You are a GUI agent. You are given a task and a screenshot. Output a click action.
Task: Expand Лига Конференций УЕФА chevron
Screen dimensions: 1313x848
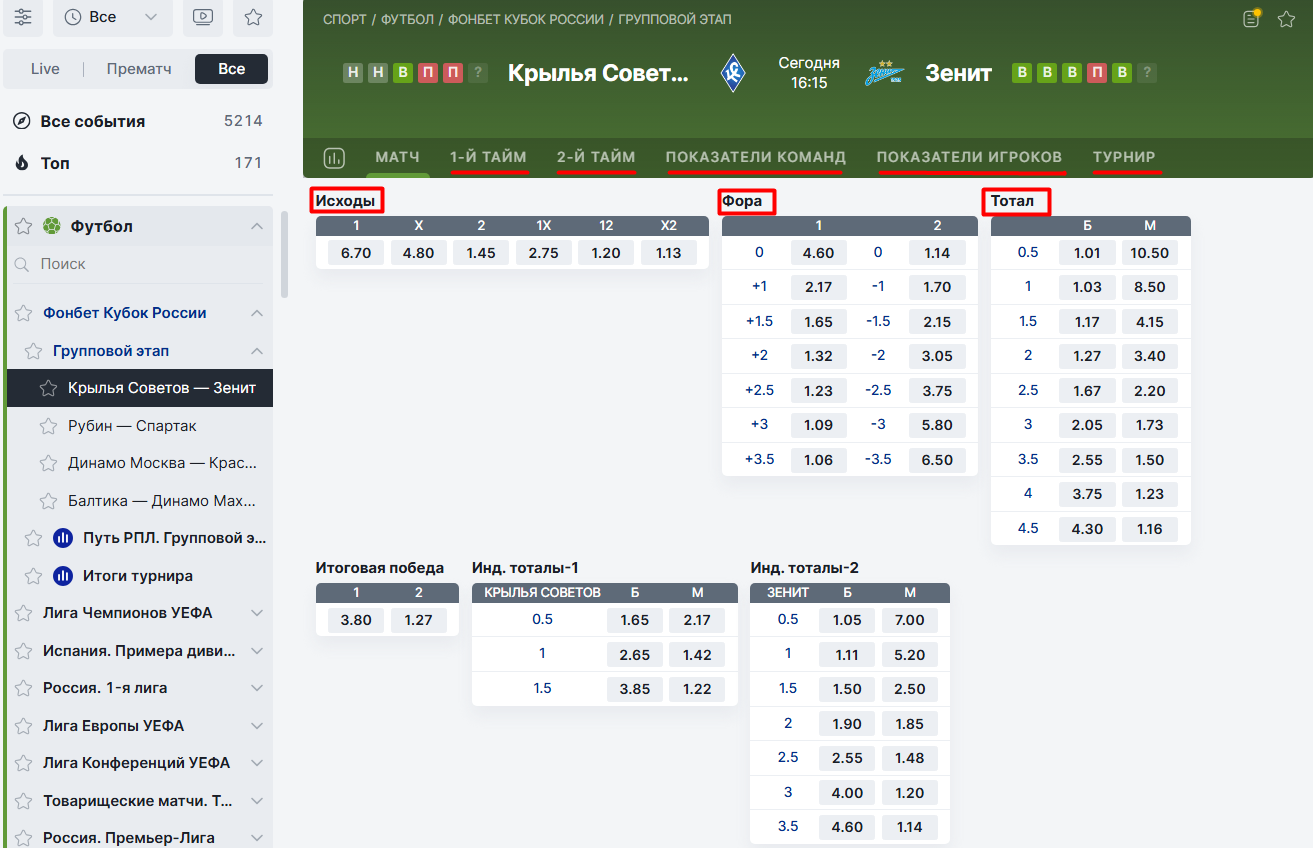coord(257,763)
